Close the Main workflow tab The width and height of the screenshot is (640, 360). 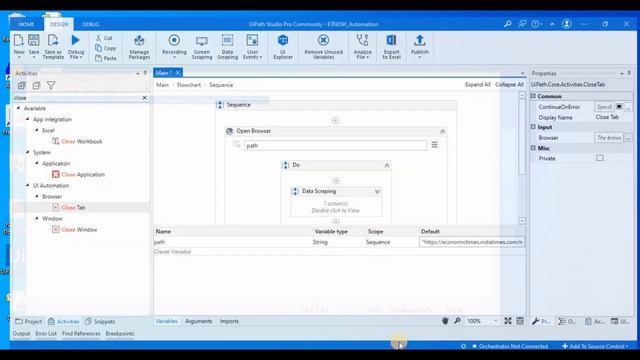pos(178,73)
